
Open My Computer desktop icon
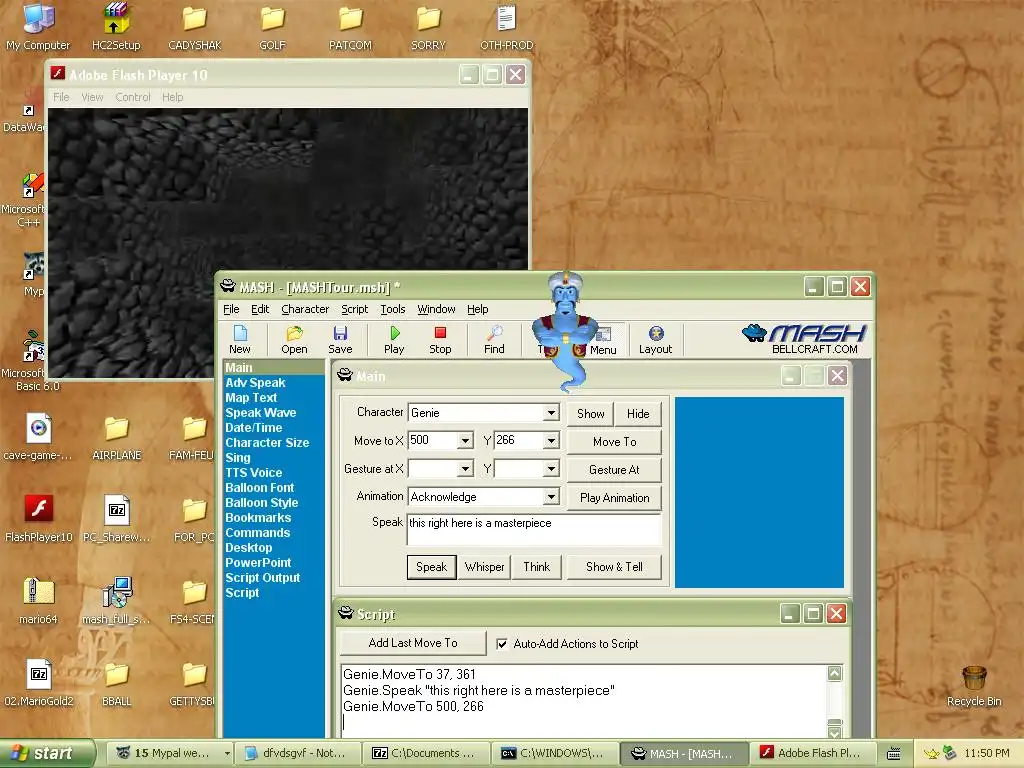38,27
